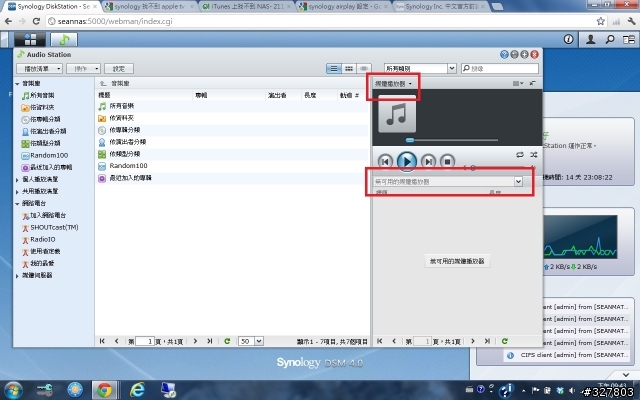This screenshot has height=400, width=640.
Task: Go to next page in play queue
Action: [x=473, y=341]
